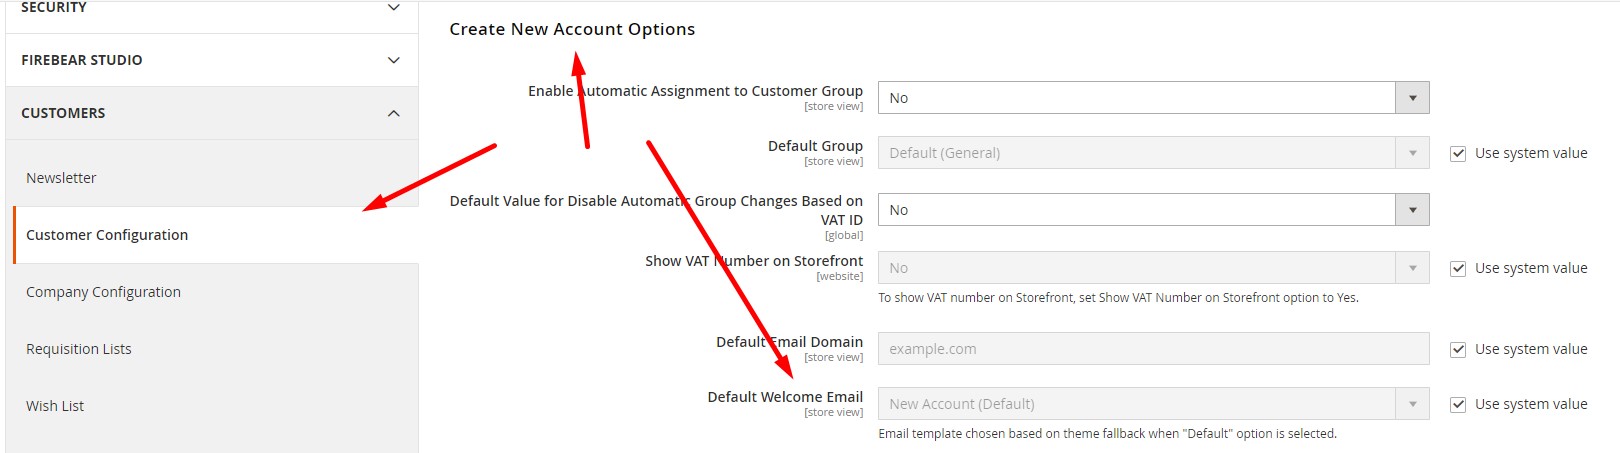Open the Show VAT Number on Storefront dropdown

click(1136, 268)
